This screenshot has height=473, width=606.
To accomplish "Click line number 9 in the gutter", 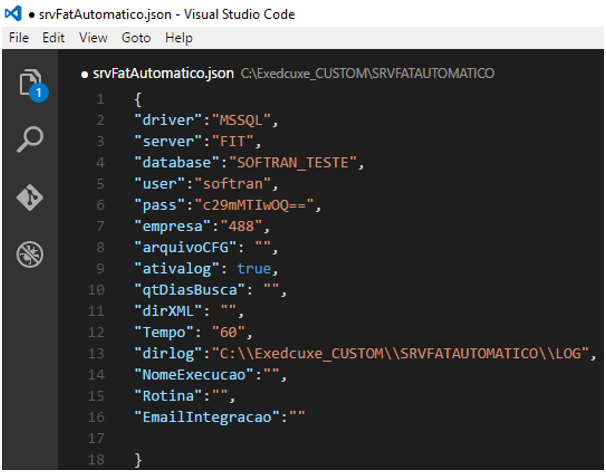I will pyautogui.click(x=100, y=268).
